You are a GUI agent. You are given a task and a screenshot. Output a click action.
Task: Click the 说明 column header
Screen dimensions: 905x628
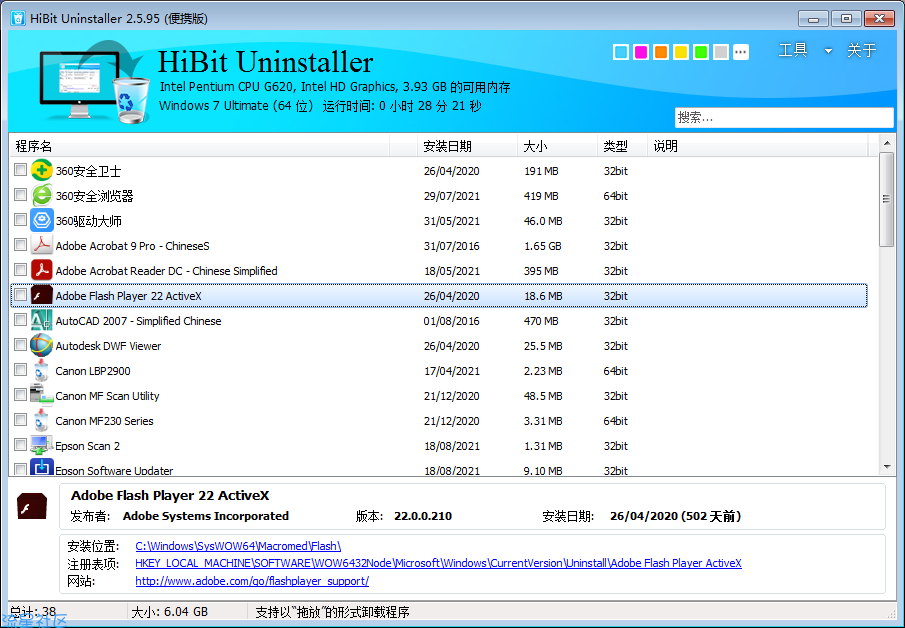(x=757, y=146)
